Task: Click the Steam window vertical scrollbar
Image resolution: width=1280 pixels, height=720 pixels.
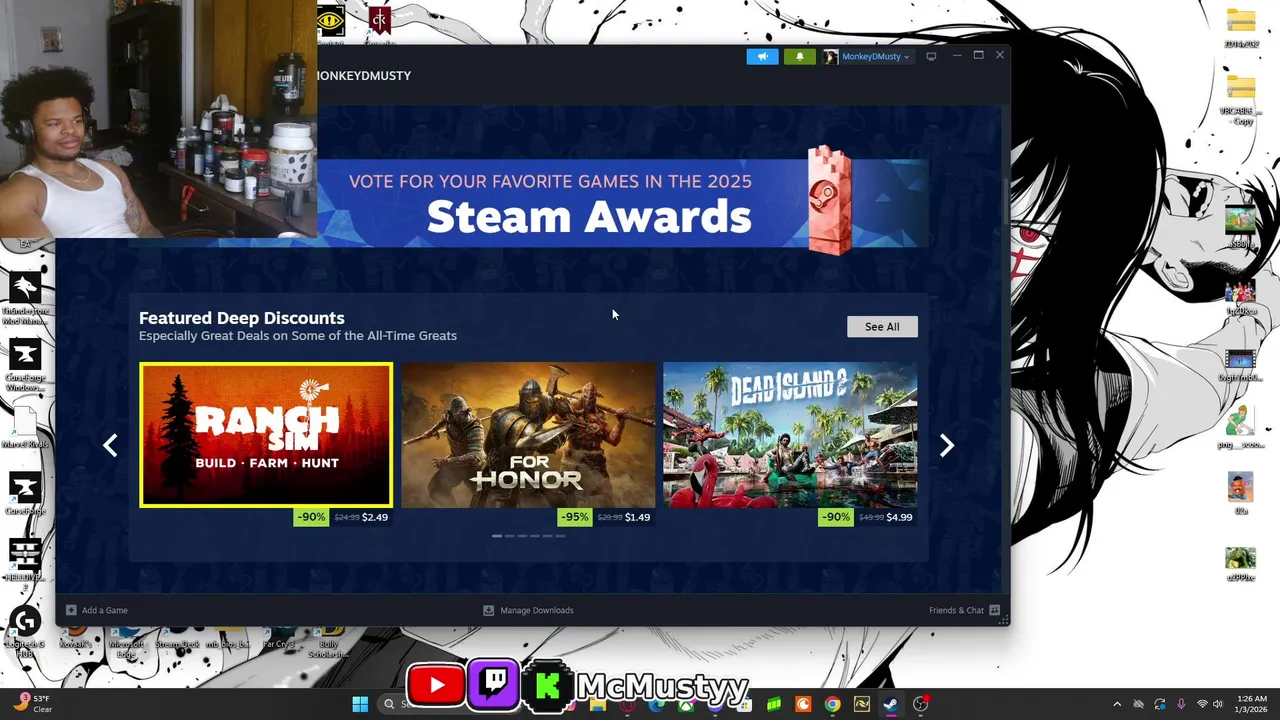Action: (x=1006, y=200)
